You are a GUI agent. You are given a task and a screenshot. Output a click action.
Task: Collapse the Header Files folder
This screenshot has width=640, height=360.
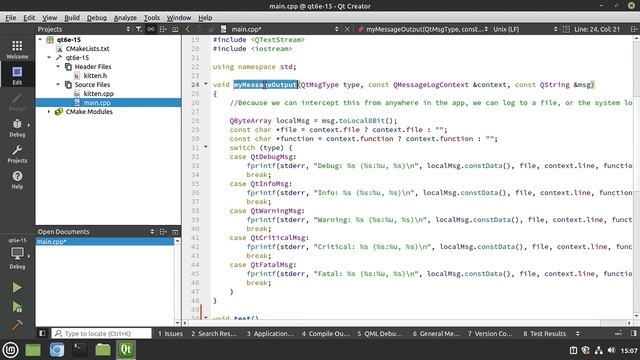(x=58, y=67)
